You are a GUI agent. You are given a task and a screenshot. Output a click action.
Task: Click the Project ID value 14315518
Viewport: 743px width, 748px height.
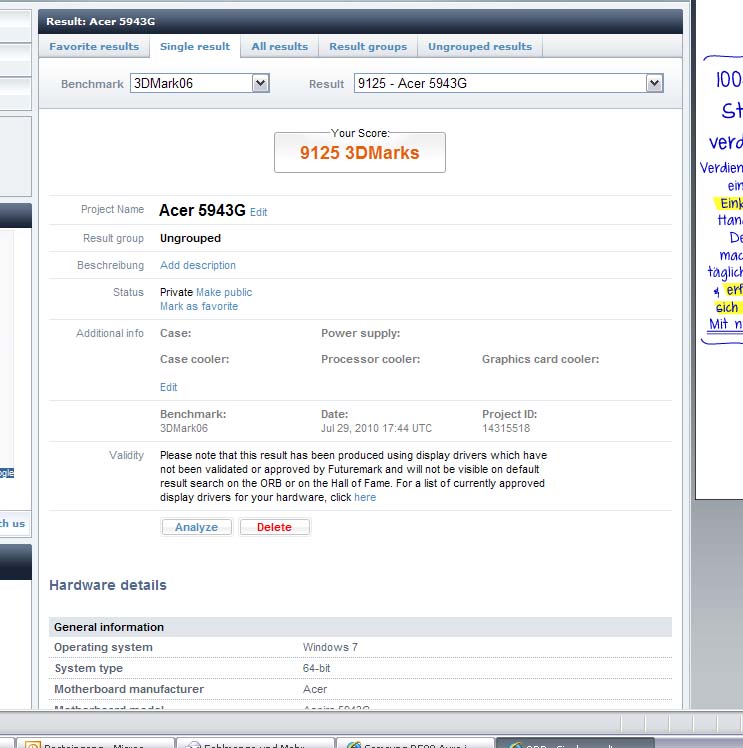[506, 428]
